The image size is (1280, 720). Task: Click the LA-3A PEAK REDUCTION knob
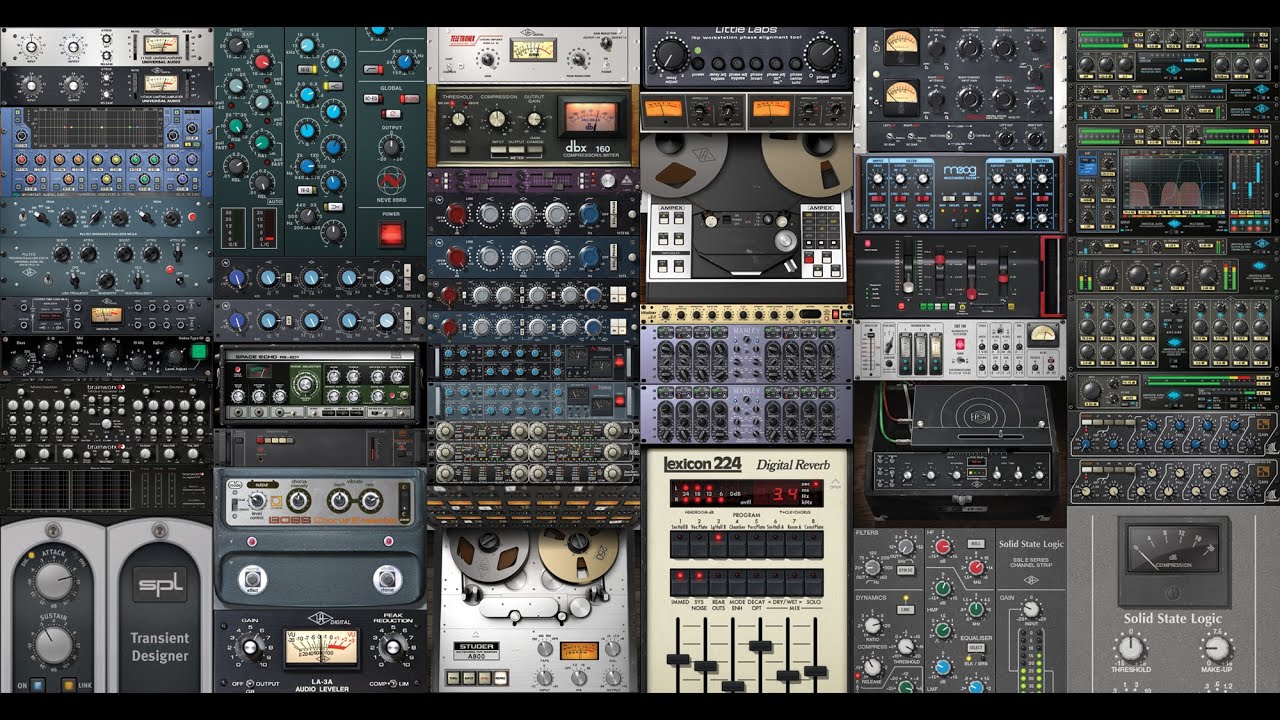[x=393, y=647]
